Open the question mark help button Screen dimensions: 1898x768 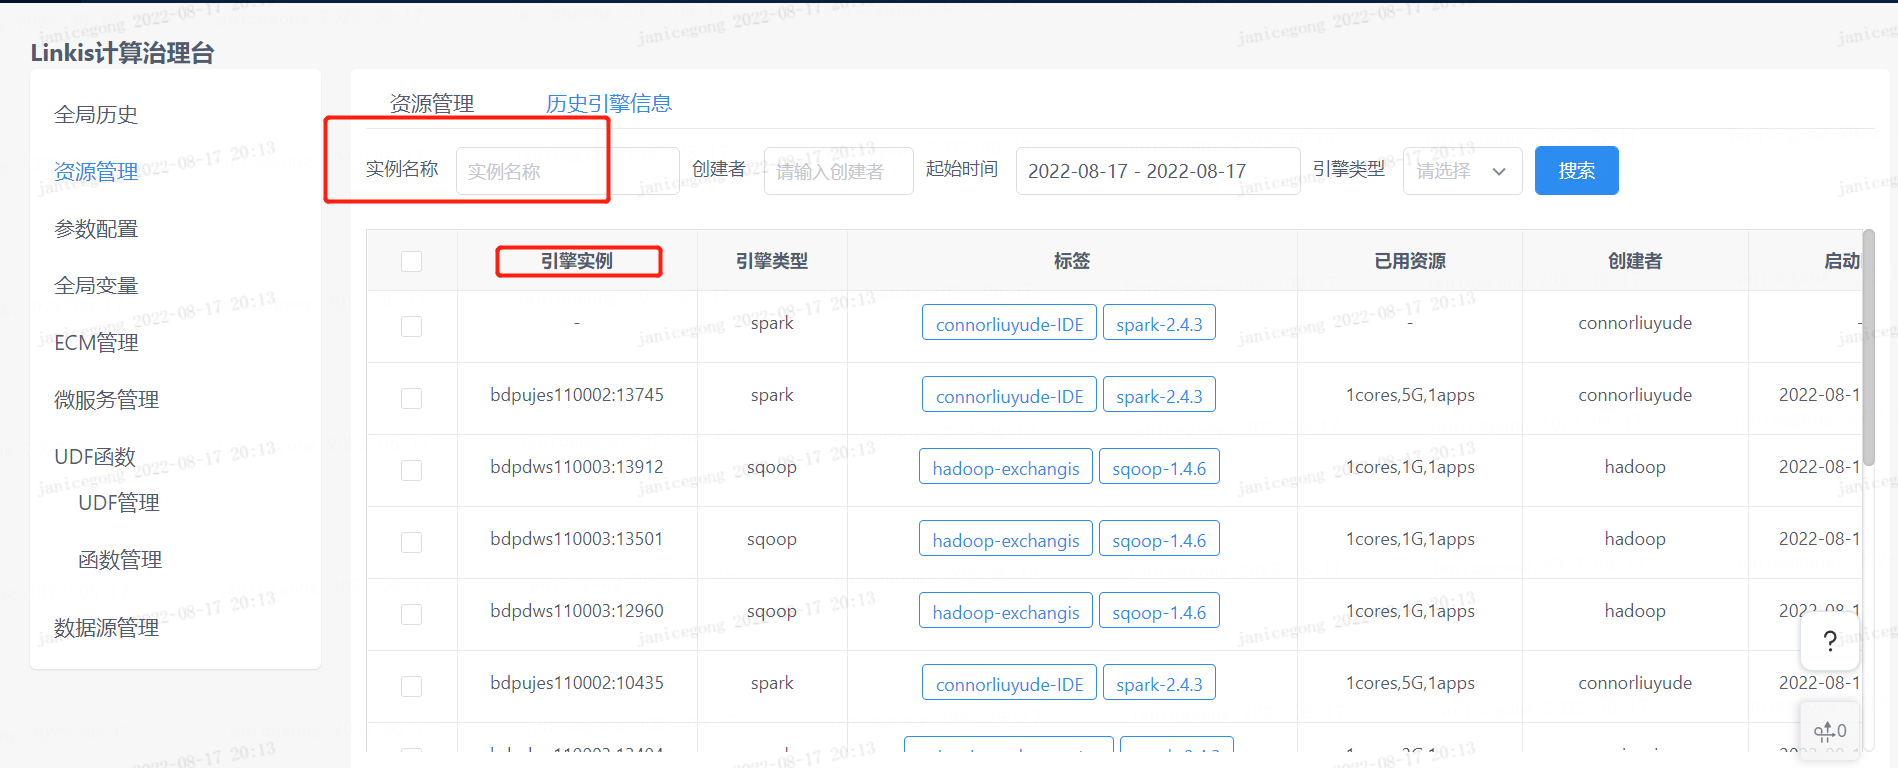tap(1829, 641)
